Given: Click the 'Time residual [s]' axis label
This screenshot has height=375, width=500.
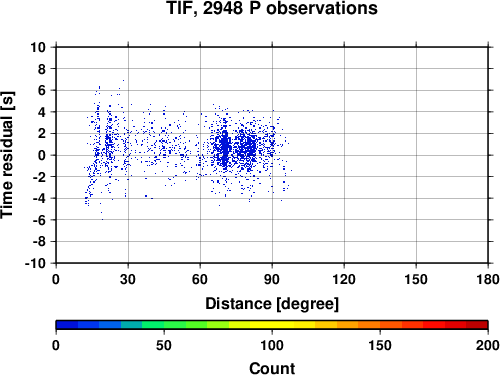Looking at the screenshot, I should click(7, 155).
